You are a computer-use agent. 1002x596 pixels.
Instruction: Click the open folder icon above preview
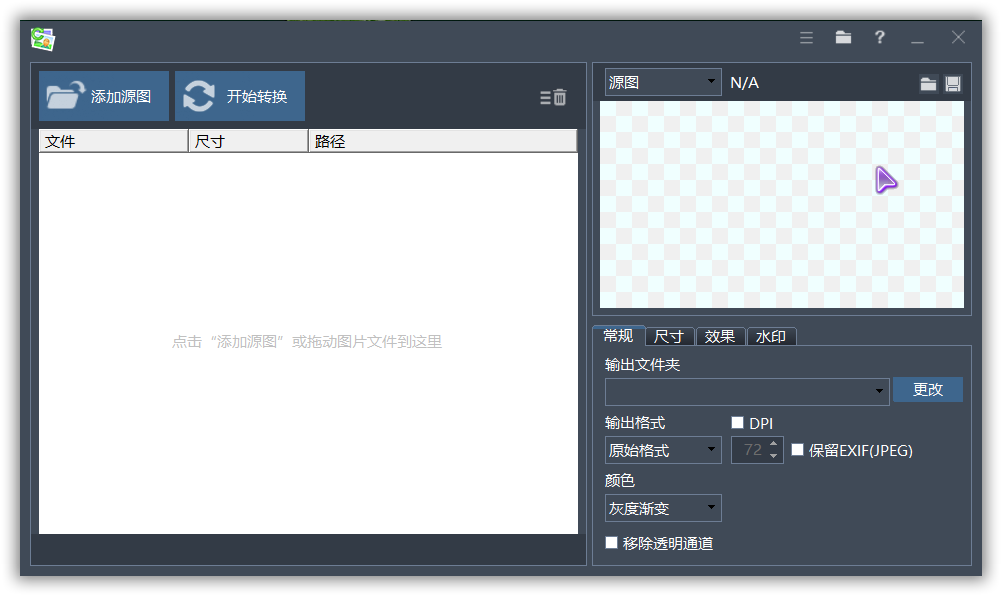tap(928, 84)
